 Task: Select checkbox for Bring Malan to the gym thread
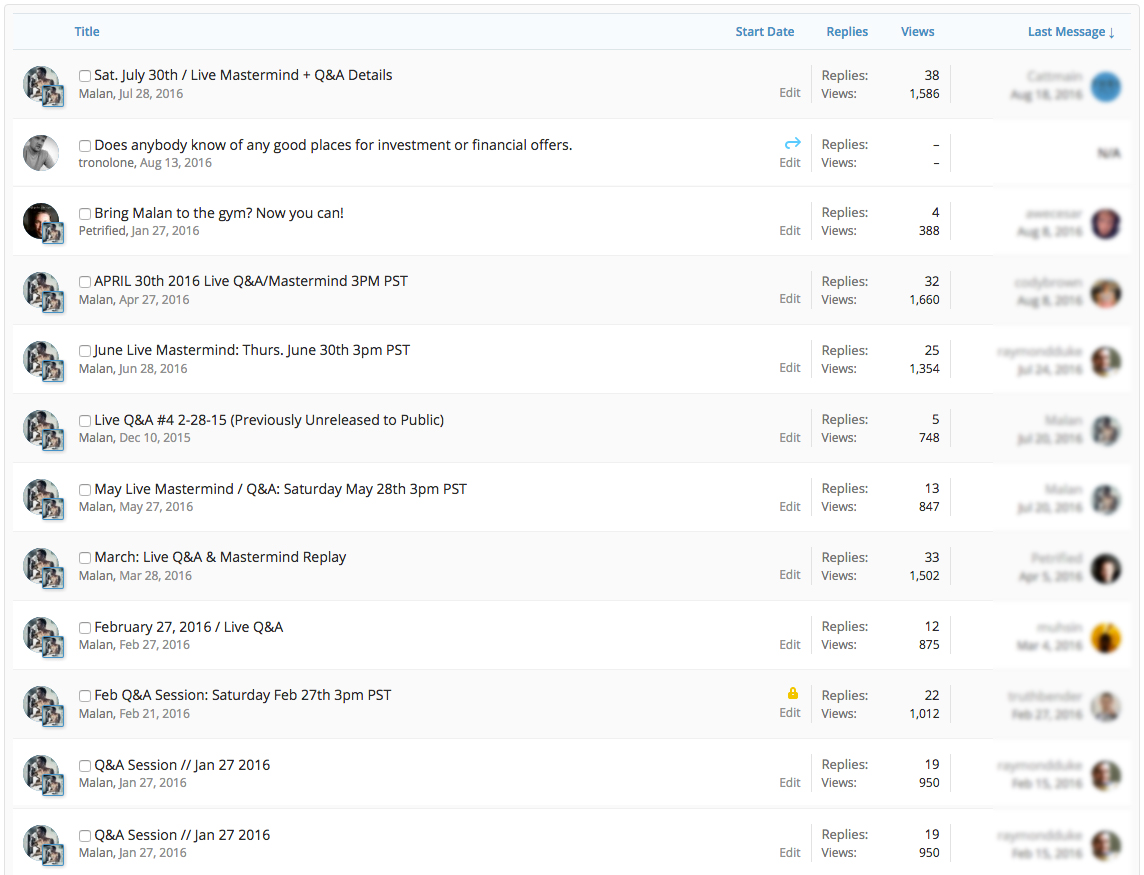click(85, 214)
